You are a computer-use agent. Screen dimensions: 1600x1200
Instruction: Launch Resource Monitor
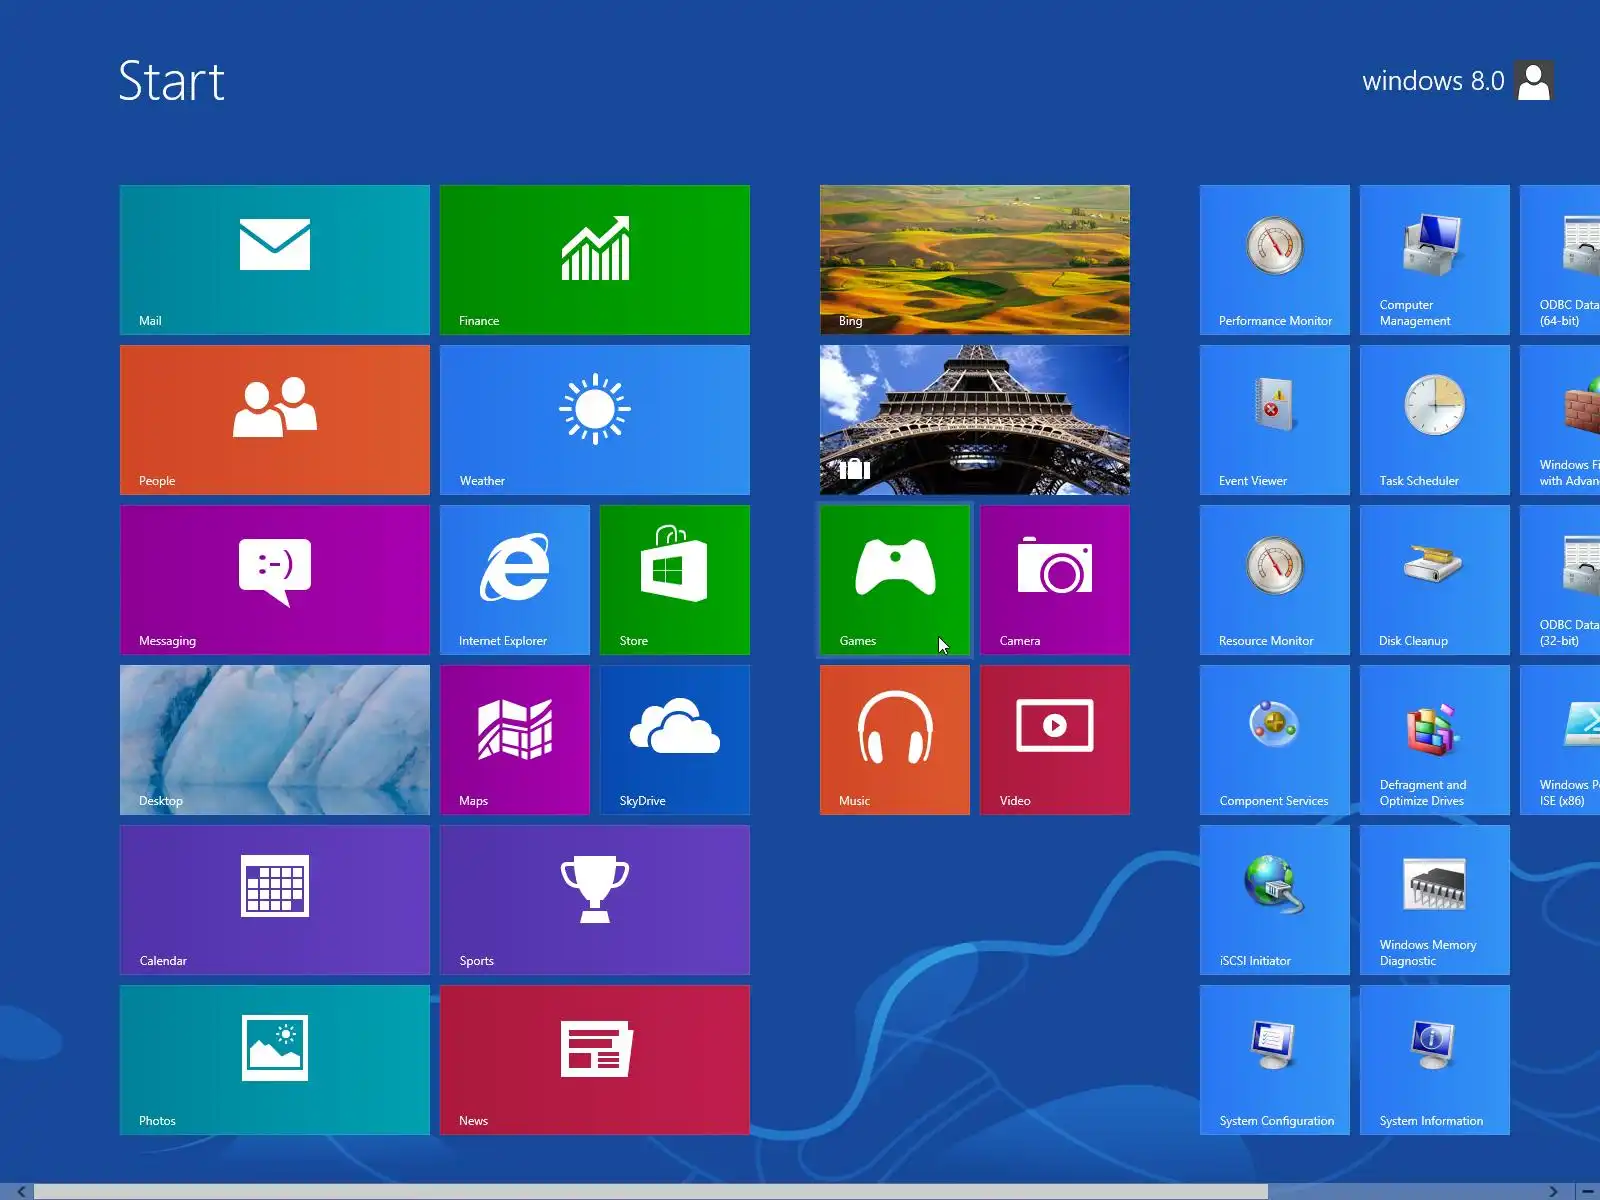click(1275, 580)
